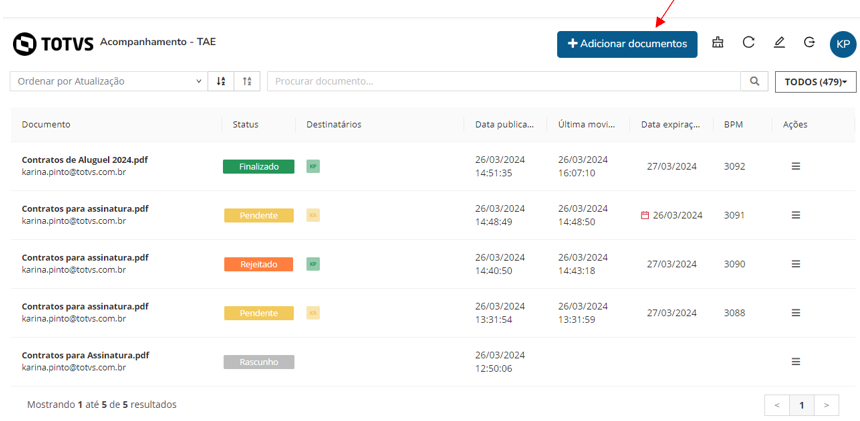Open actions menu for the Rascunho row
Viewport: 860px width, 421px height.
click(796, 361)
